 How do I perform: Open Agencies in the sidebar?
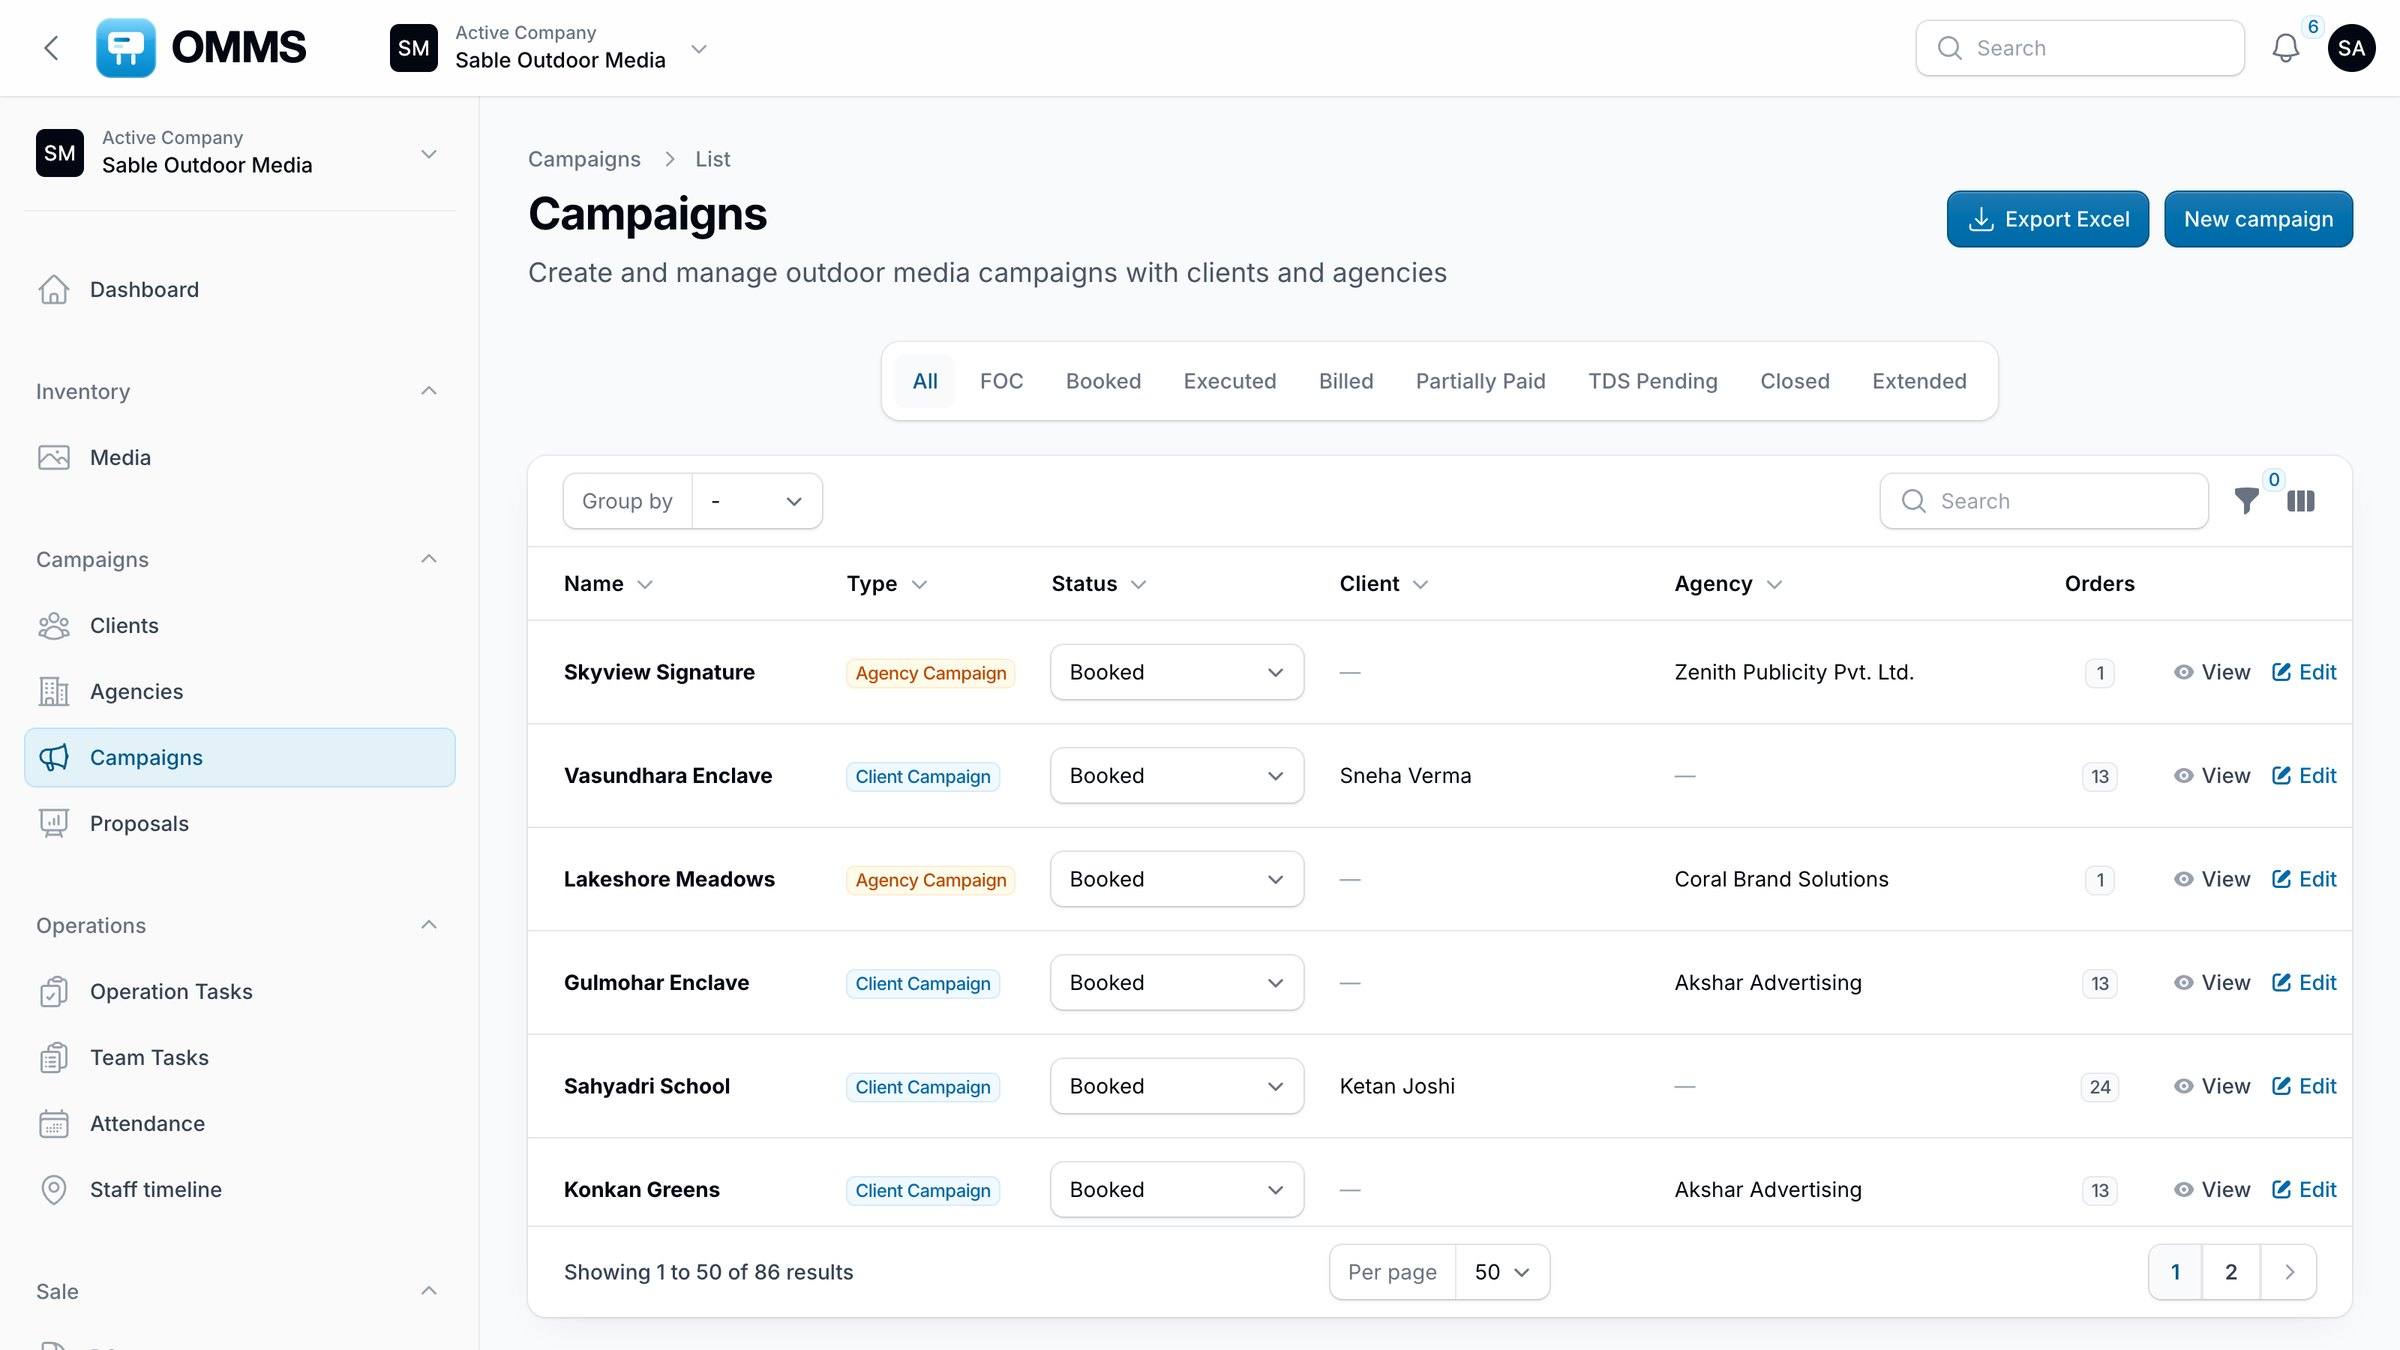tap(240, 691)
